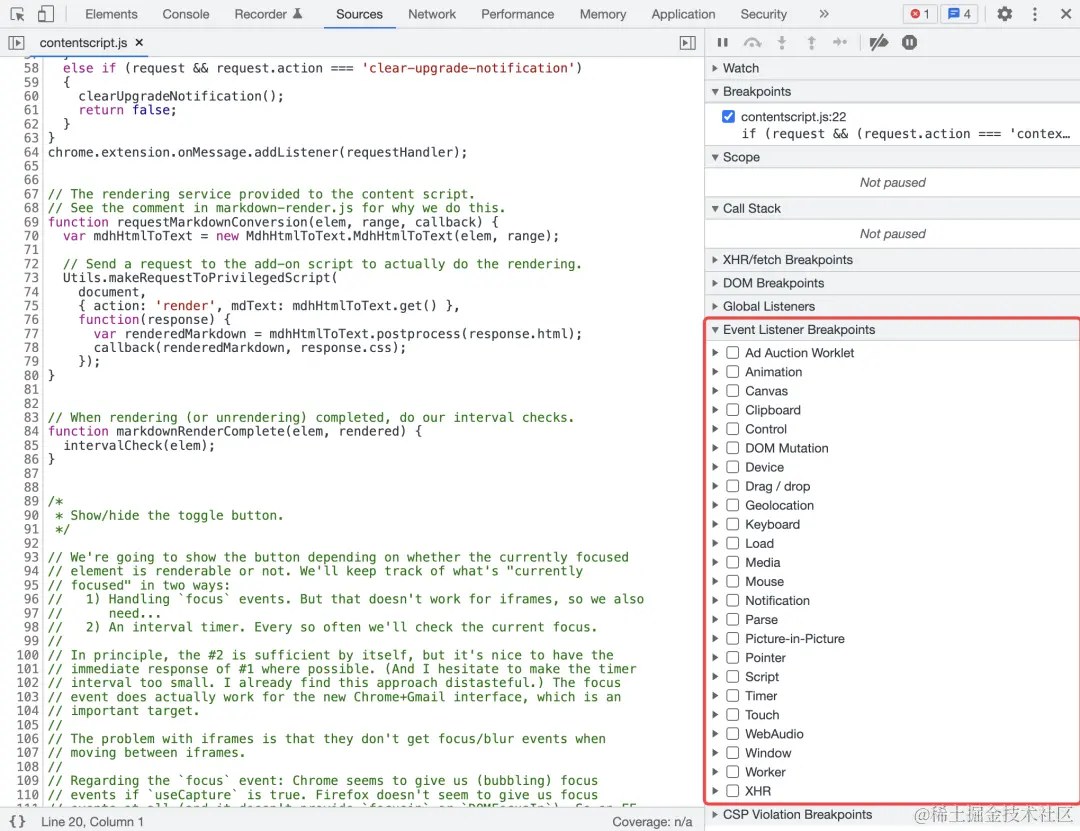Expand the Script event category arrow
Screen dimensions: 1080x831
(715, 677)
